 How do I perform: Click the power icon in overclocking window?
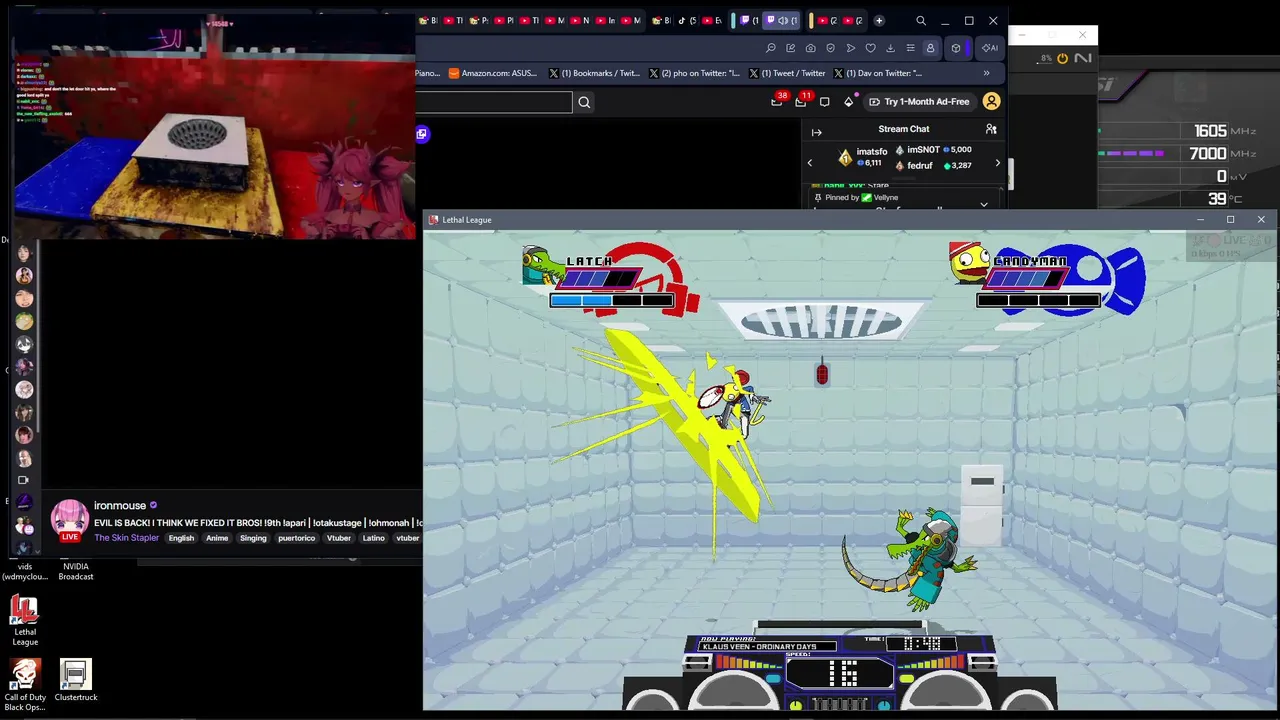point(1062,59)
